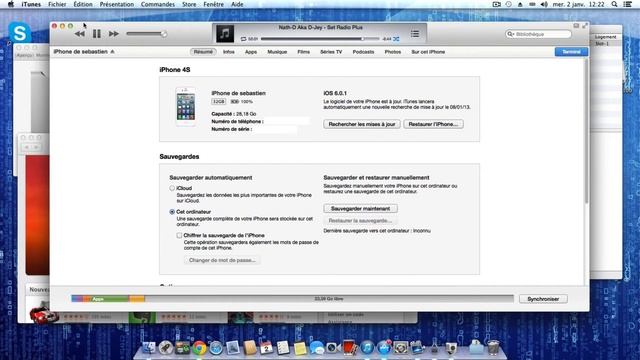Open the Podcasts tab

(363, 52)
